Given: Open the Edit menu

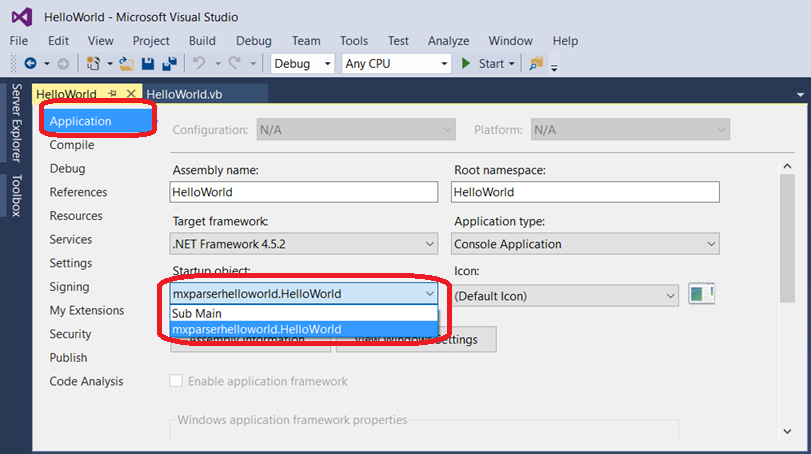Looking at the screenshot, I should click(x=58, y=41).
